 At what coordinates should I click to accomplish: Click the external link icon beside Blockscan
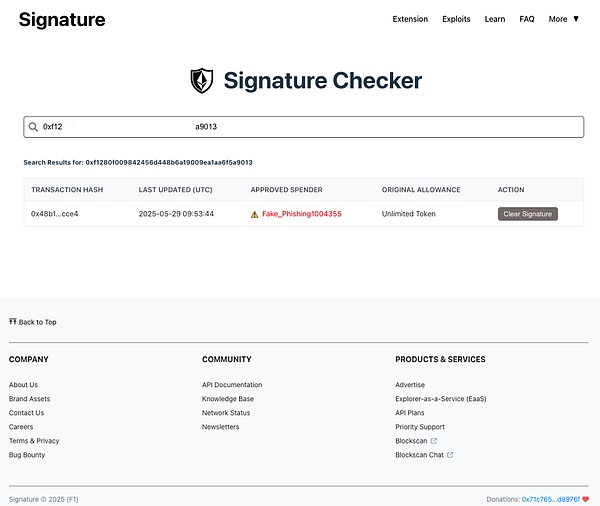coord(433,441)
